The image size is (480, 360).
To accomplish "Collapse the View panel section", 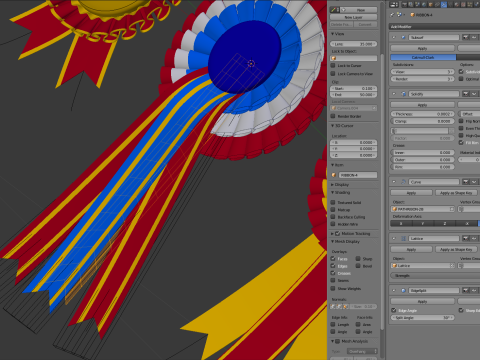I will (333, 34).
